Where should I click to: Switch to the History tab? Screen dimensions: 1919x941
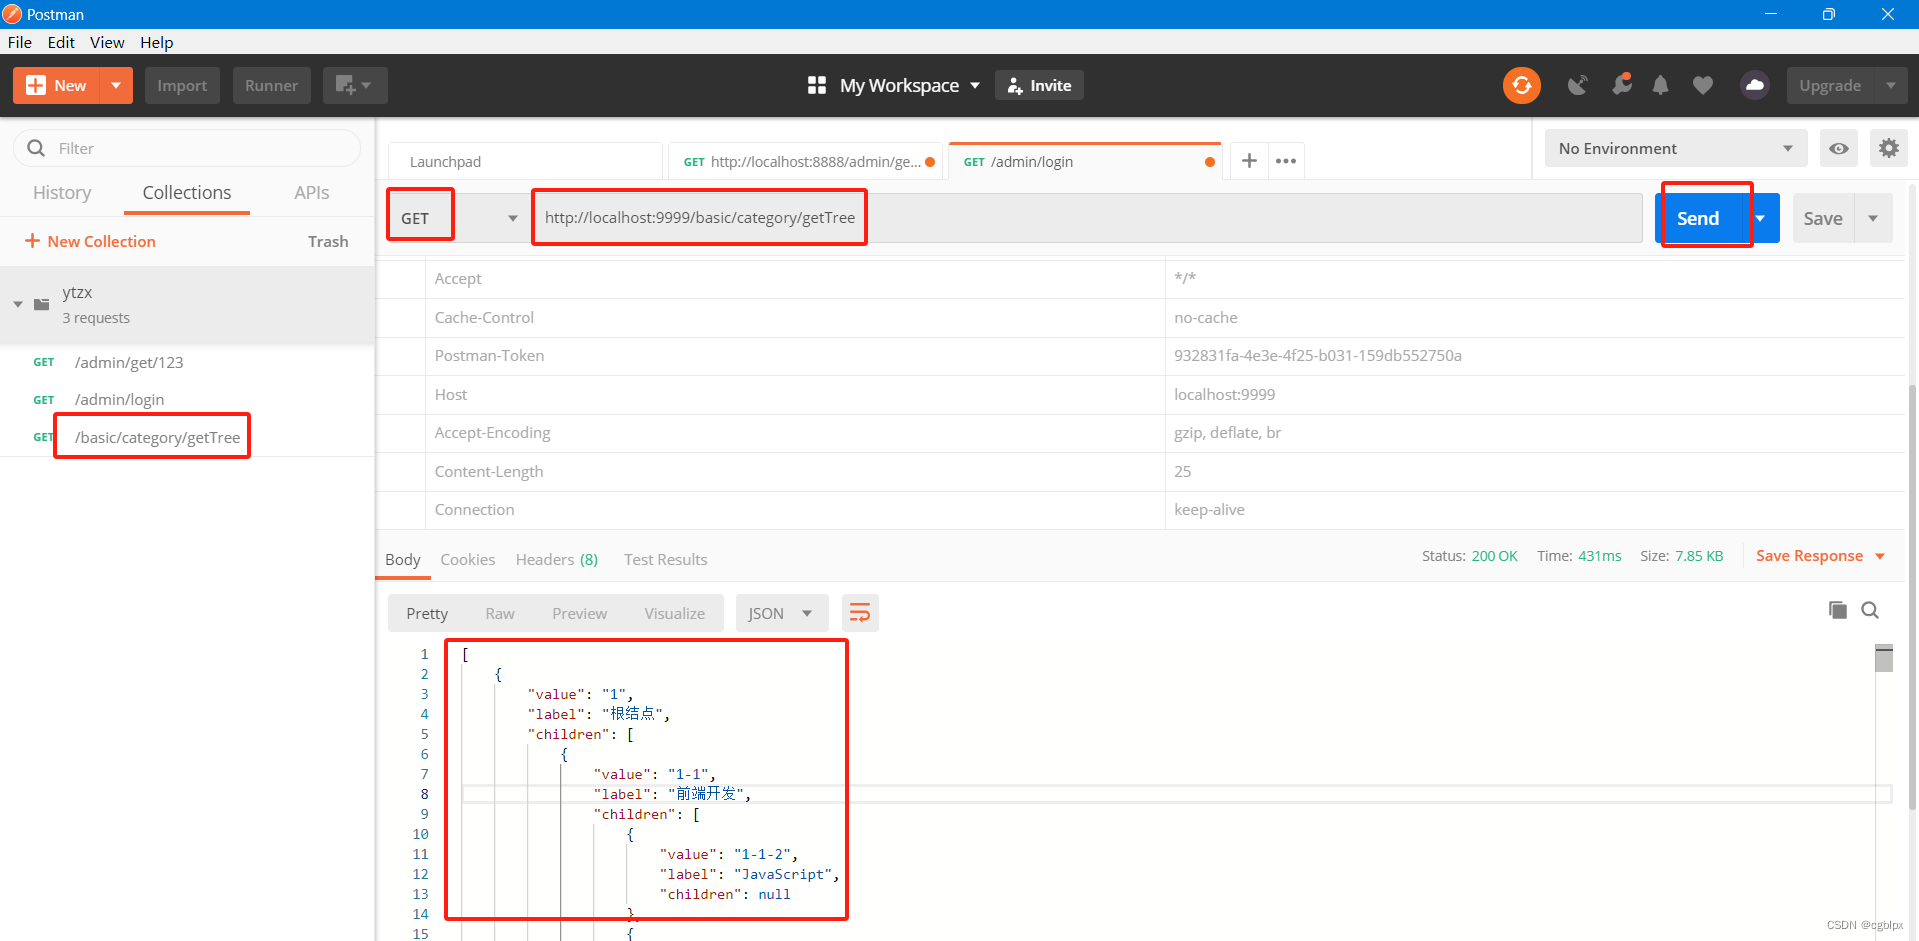[x=62, y=193]
